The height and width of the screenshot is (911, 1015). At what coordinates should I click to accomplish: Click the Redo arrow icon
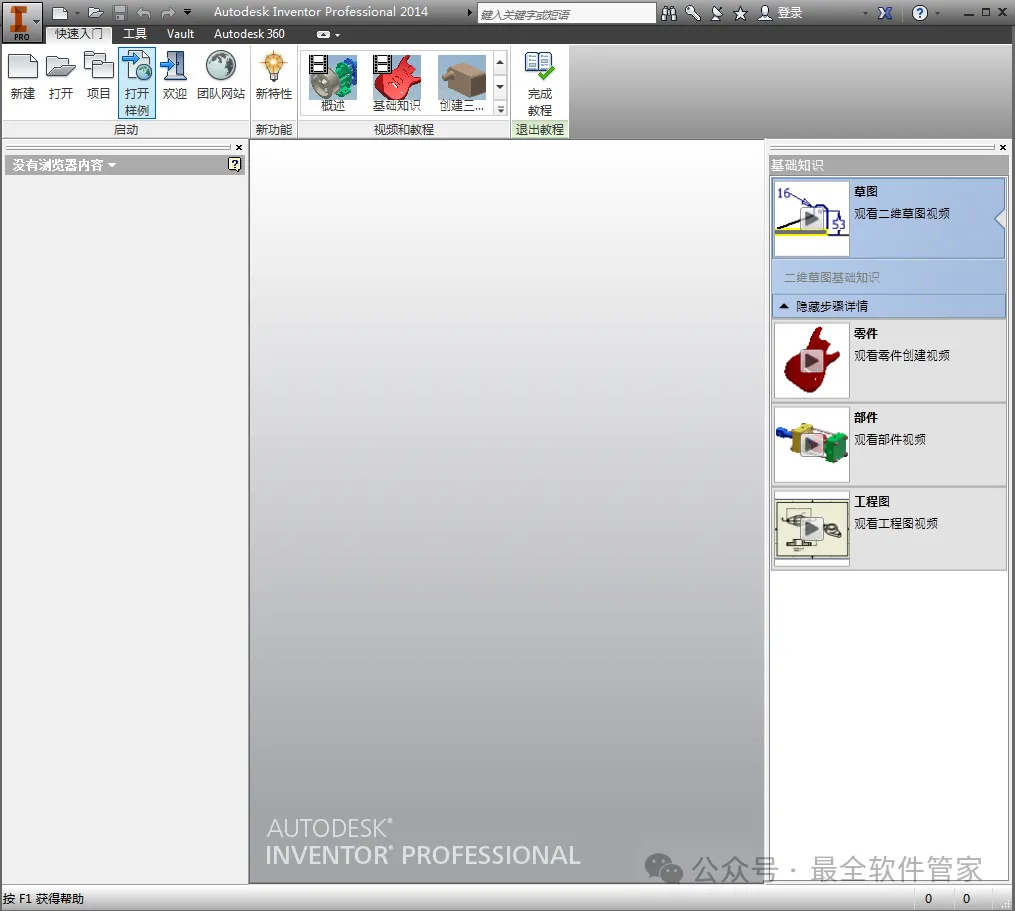168,12
